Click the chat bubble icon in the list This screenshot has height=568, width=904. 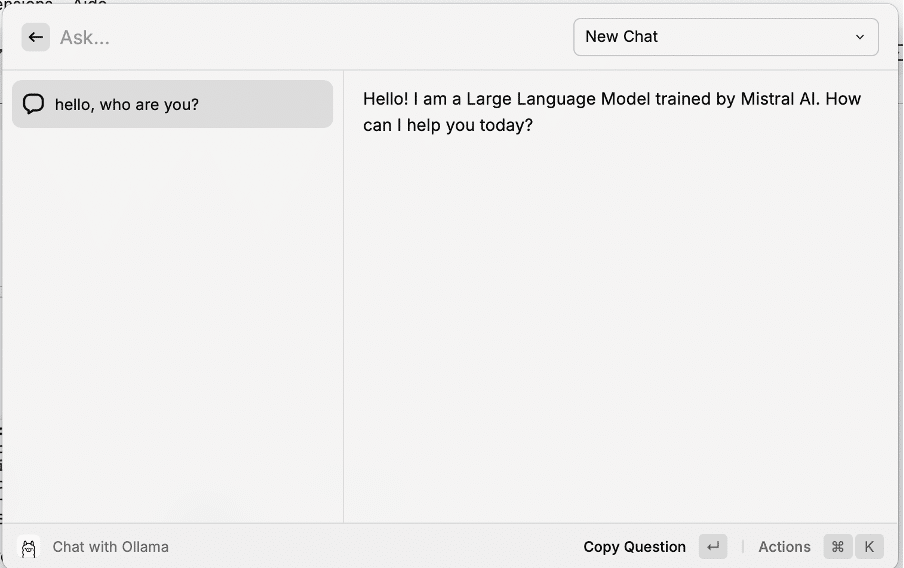[33, 104]
